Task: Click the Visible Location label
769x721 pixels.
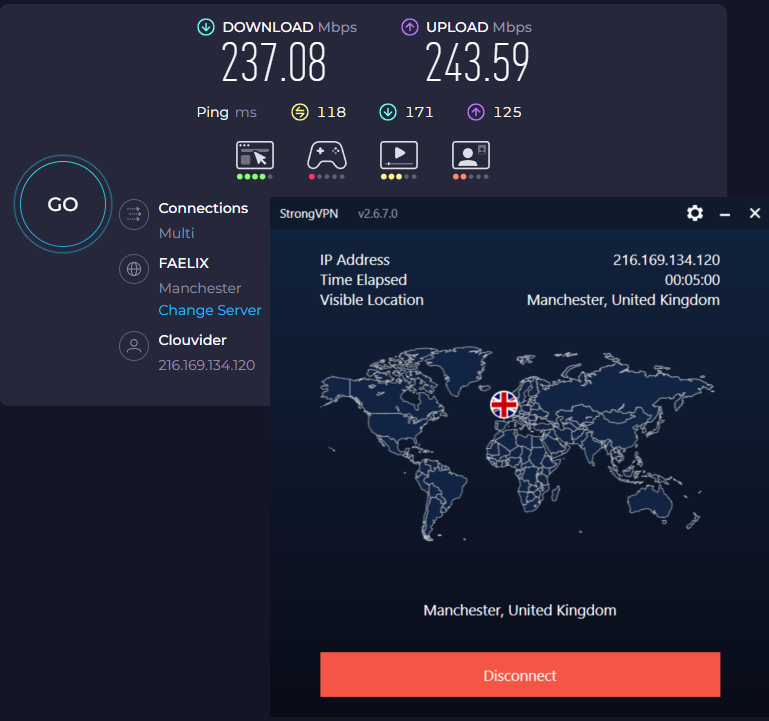Action: point(372,300)
